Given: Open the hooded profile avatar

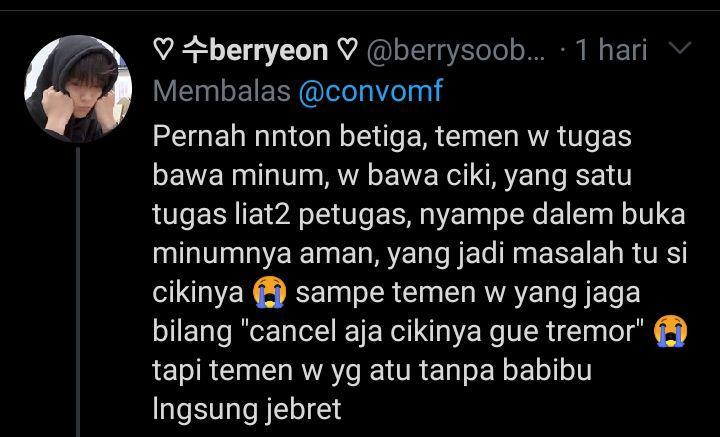Looking at the screenshot, I should tap(78, 89).
